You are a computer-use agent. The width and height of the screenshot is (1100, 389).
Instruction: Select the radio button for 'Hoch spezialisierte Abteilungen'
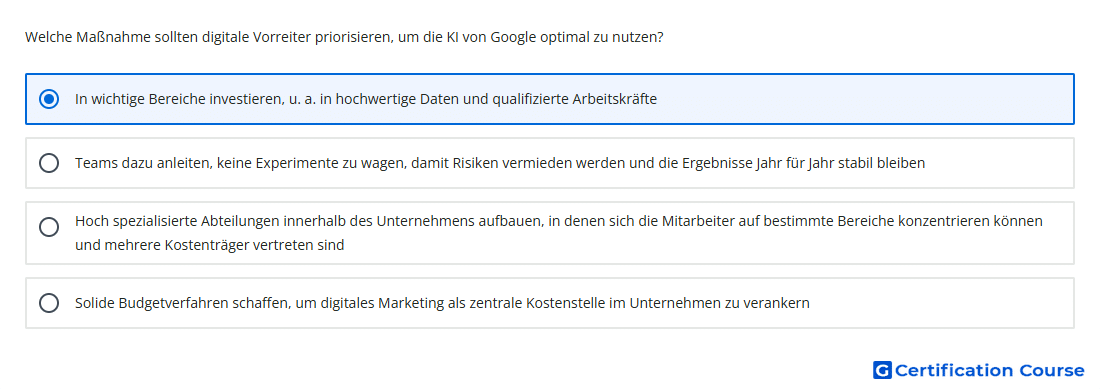(49, 227)
